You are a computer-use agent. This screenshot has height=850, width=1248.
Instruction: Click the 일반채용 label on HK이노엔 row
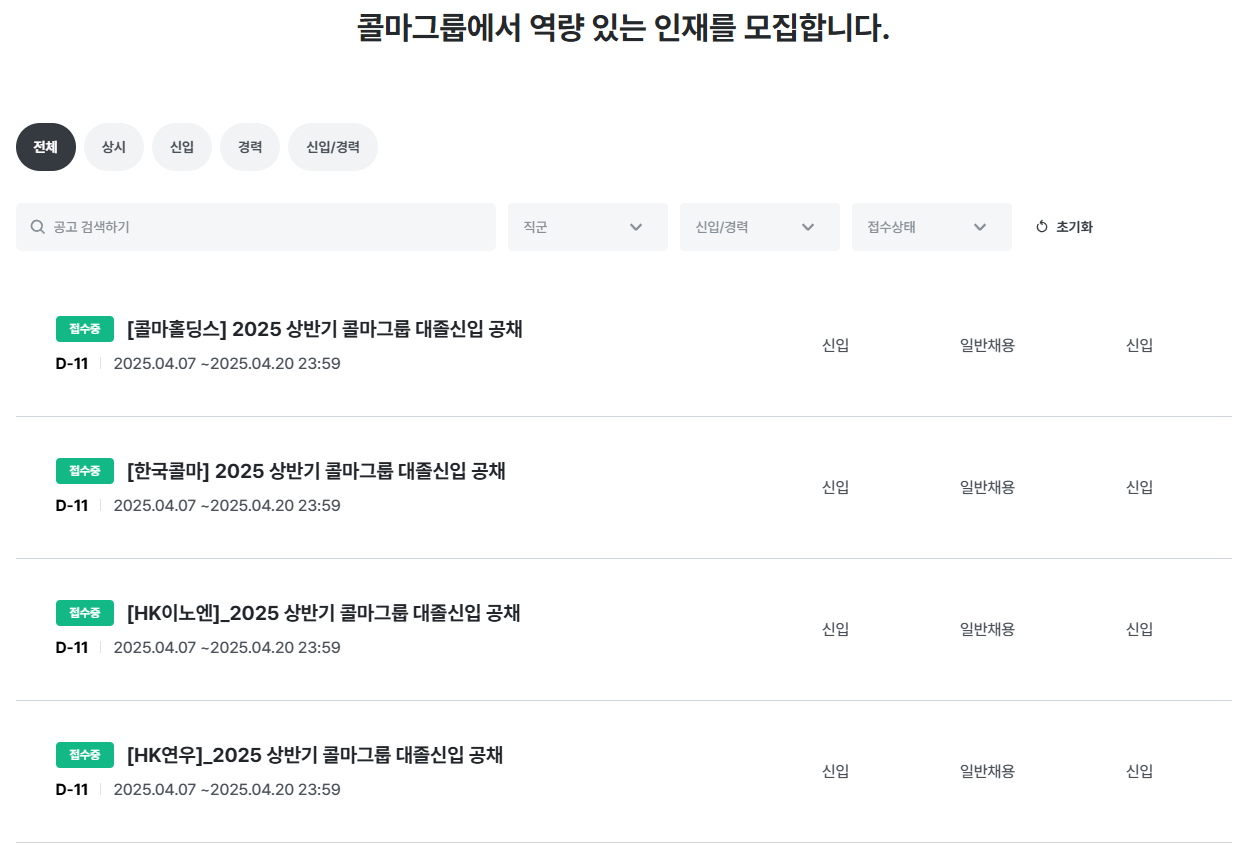point(987,629)
